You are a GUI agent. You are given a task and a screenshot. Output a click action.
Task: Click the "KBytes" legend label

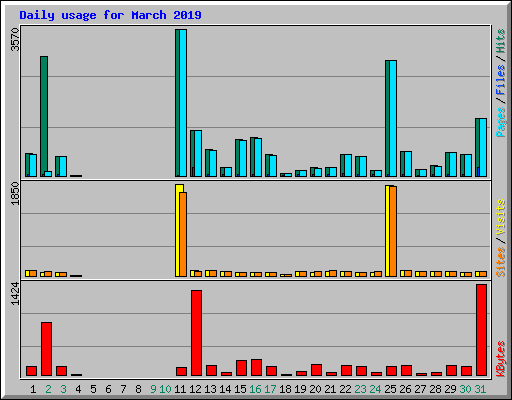tap(501, 359)
